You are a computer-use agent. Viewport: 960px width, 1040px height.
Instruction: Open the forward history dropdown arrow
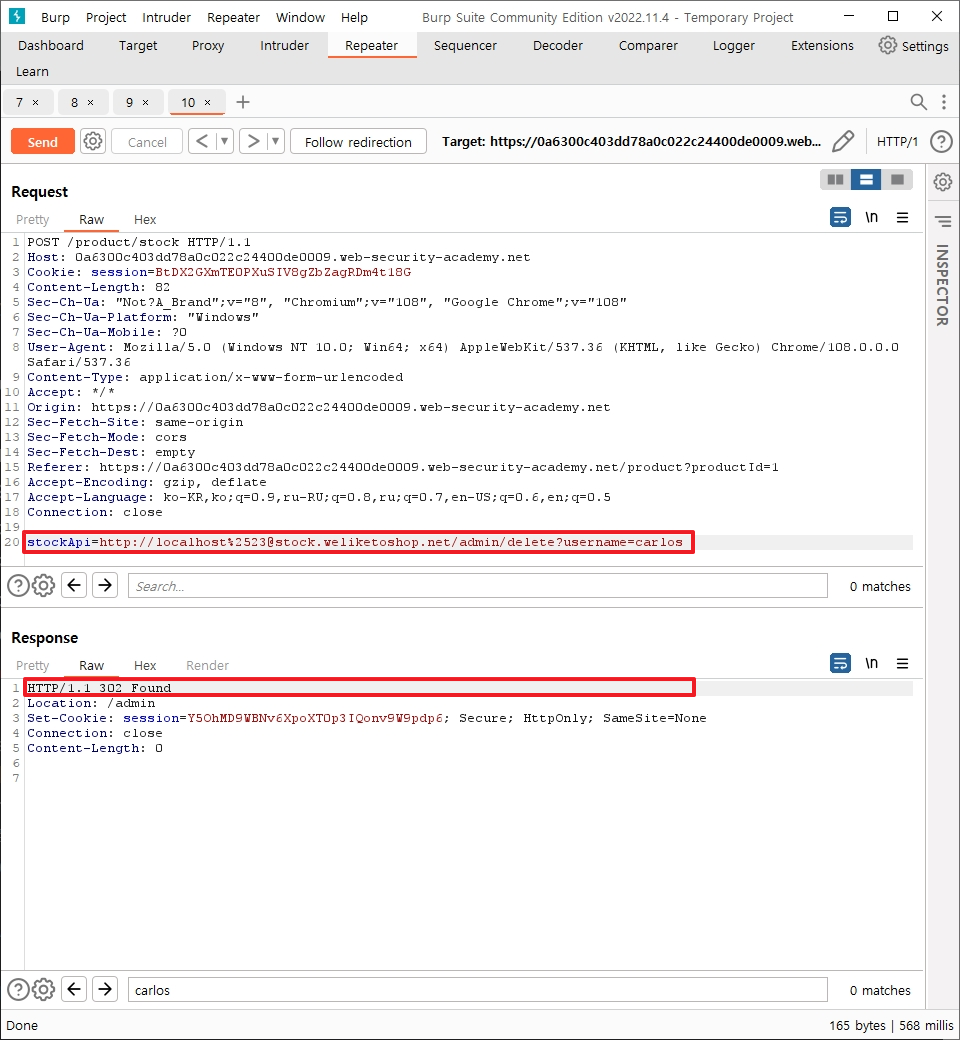(x=275, y=141)
